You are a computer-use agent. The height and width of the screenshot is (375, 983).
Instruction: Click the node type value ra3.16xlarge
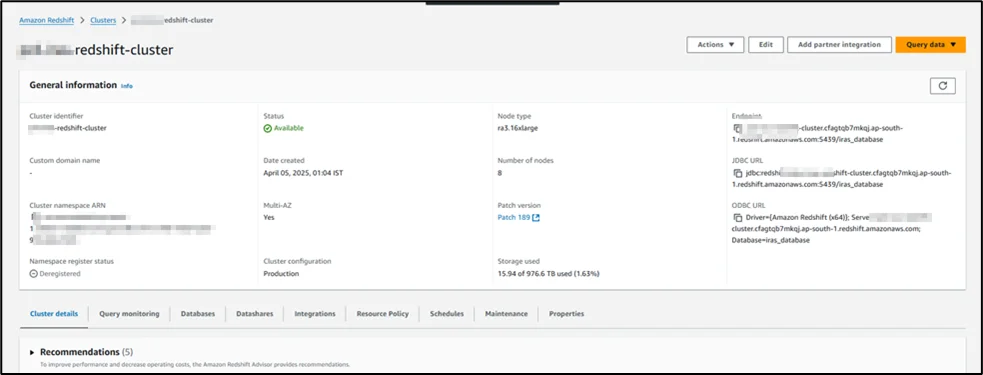tap(518, 128)
